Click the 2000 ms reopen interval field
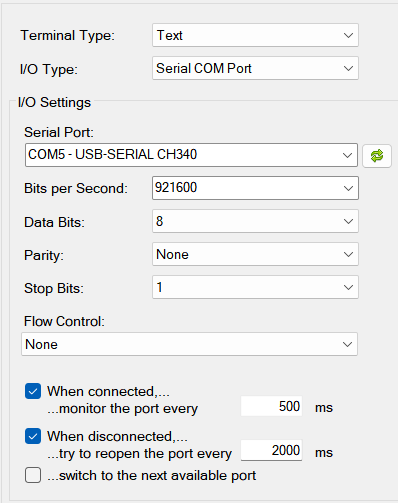Screen dimensions: 398x503 tap(271, 451)
